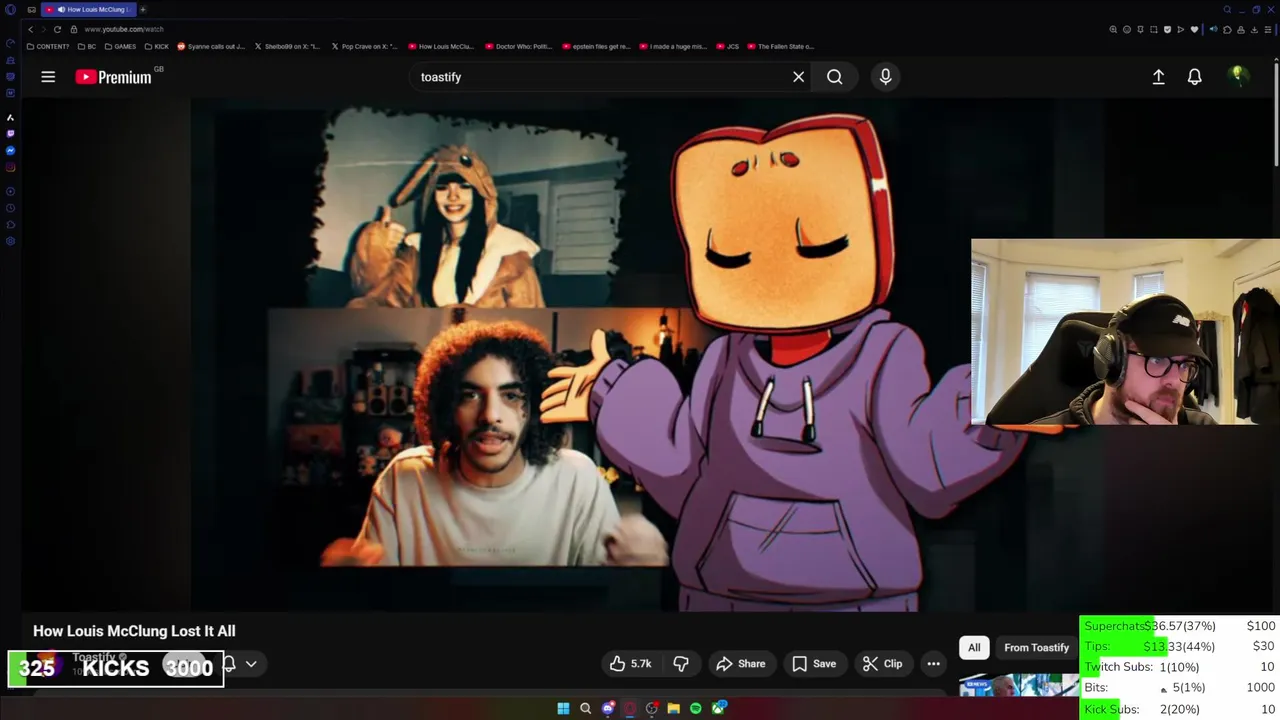Open a new browser tab
The width and height of the screenshot is (1280, 720).
coord(142,9)
